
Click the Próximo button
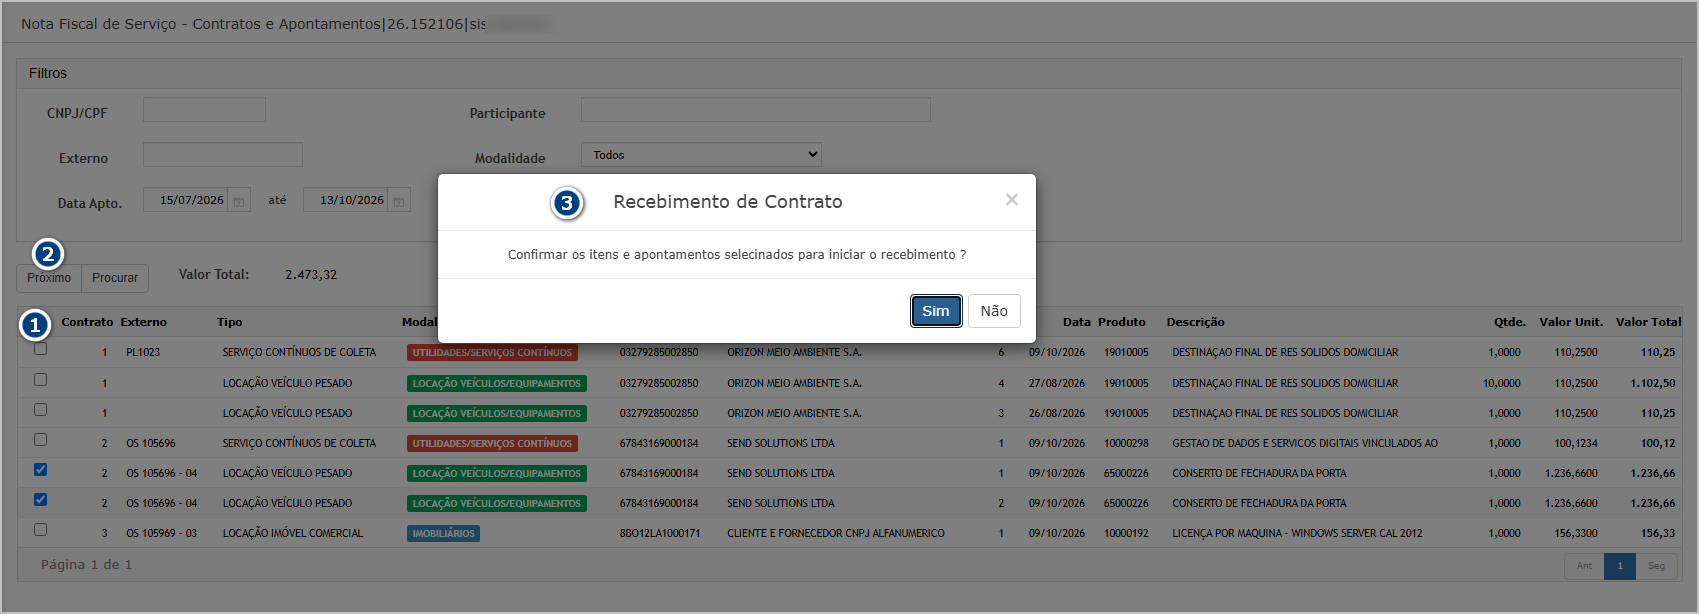pos(49,278)
